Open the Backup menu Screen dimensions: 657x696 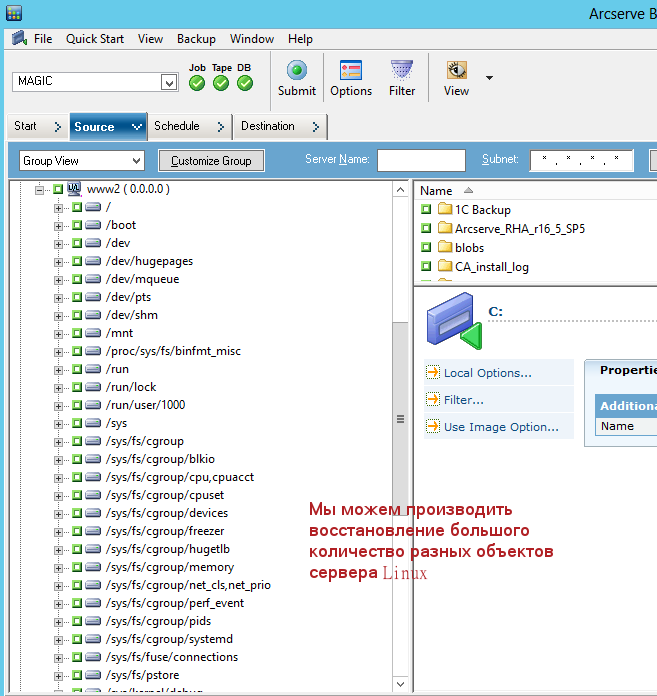click(196, 39)
